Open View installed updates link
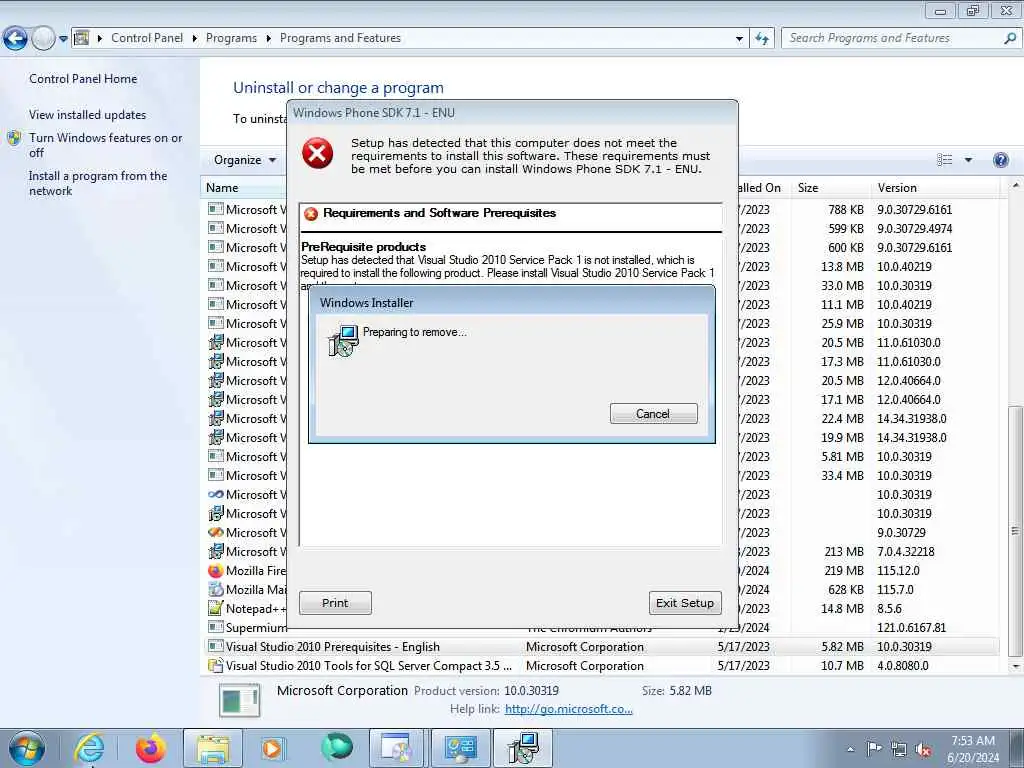Image resolution: width=1024 pixels, height=768 pixels. coord(88,114)
